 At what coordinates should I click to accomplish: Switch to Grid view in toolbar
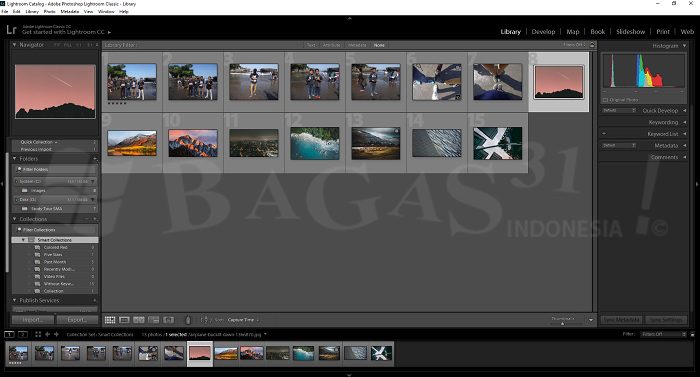point(110,320)
